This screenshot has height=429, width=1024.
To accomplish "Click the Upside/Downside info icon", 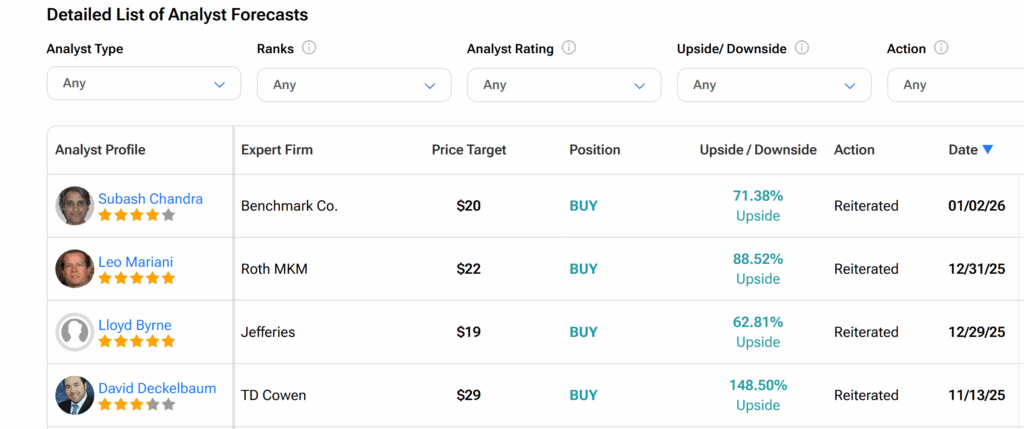I will point(802,48).
